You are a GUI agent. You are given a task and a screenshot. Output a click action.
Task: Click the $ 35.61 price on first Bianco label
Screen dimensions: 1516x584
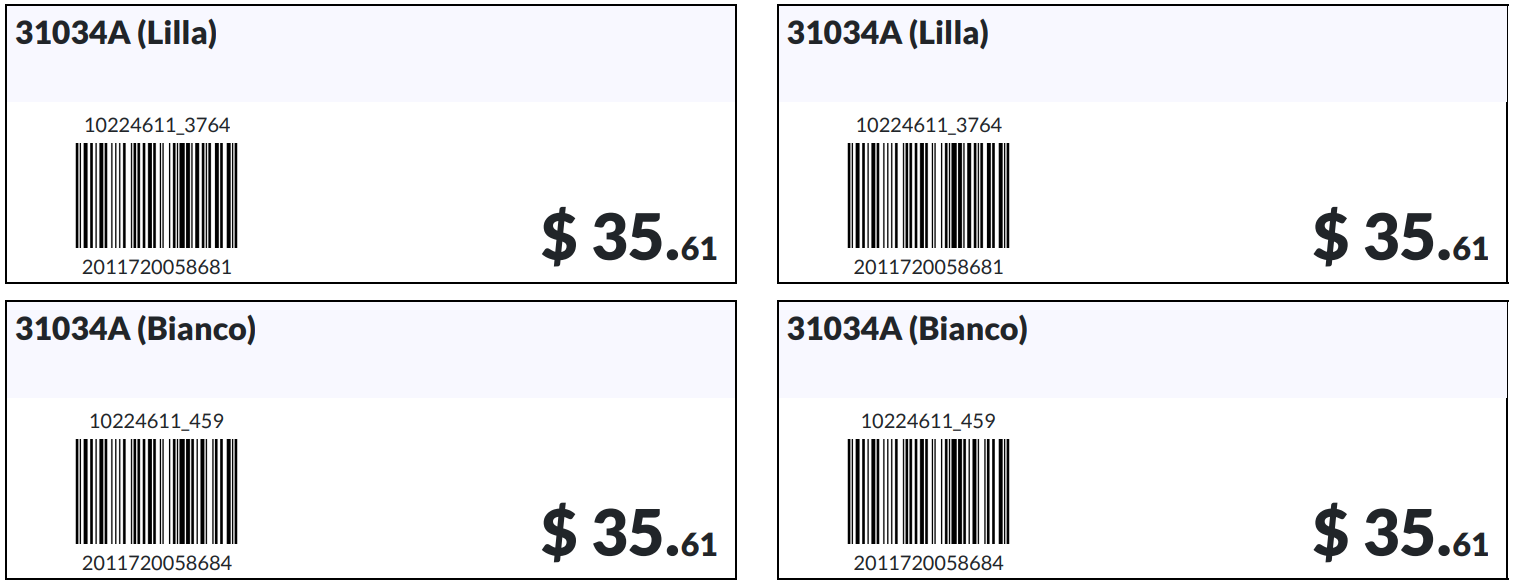click(x=630, y=533)
